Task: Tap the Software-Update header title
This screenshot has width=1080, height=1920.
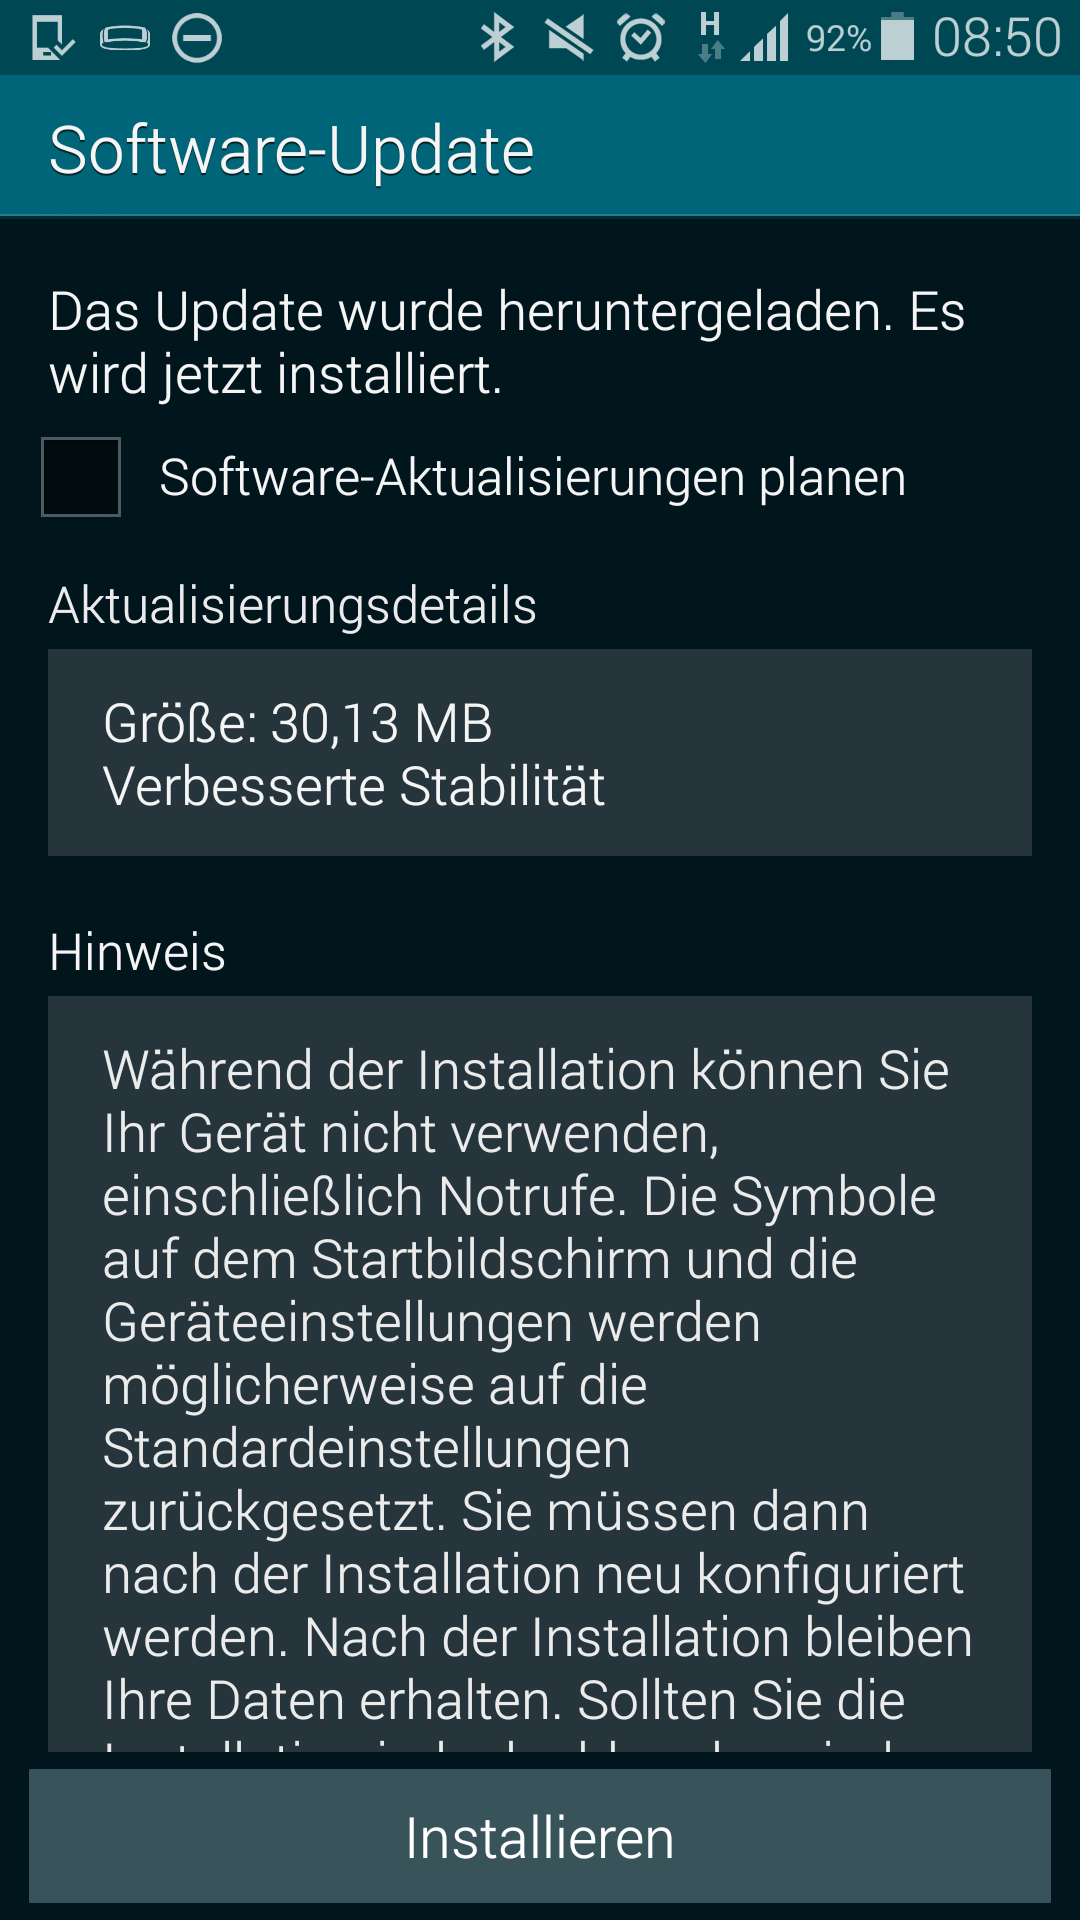Action: 291,150
